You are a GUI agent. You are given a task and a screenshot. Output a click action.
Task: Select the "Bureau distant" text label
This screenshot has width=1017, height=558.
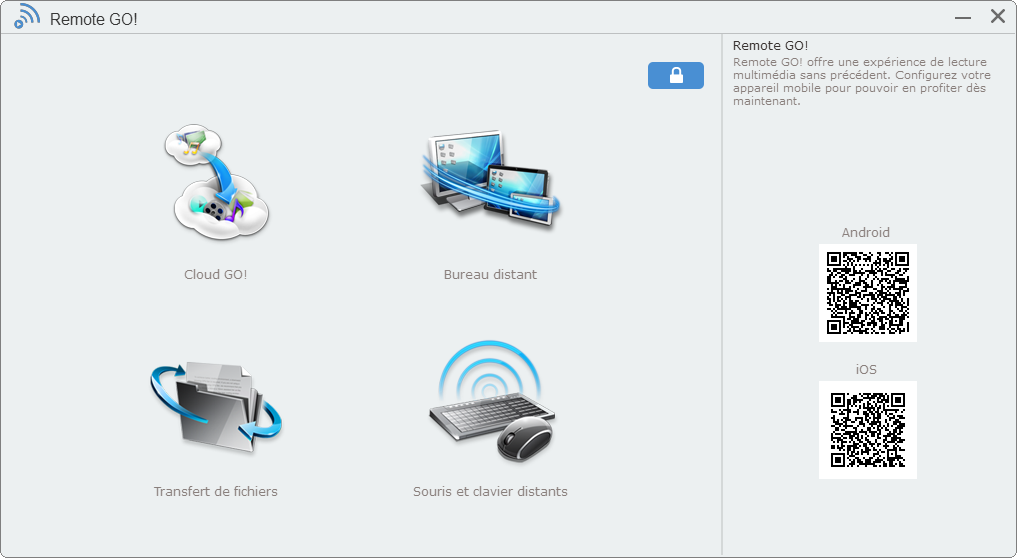pyautogui.click(x=490, y=275)
